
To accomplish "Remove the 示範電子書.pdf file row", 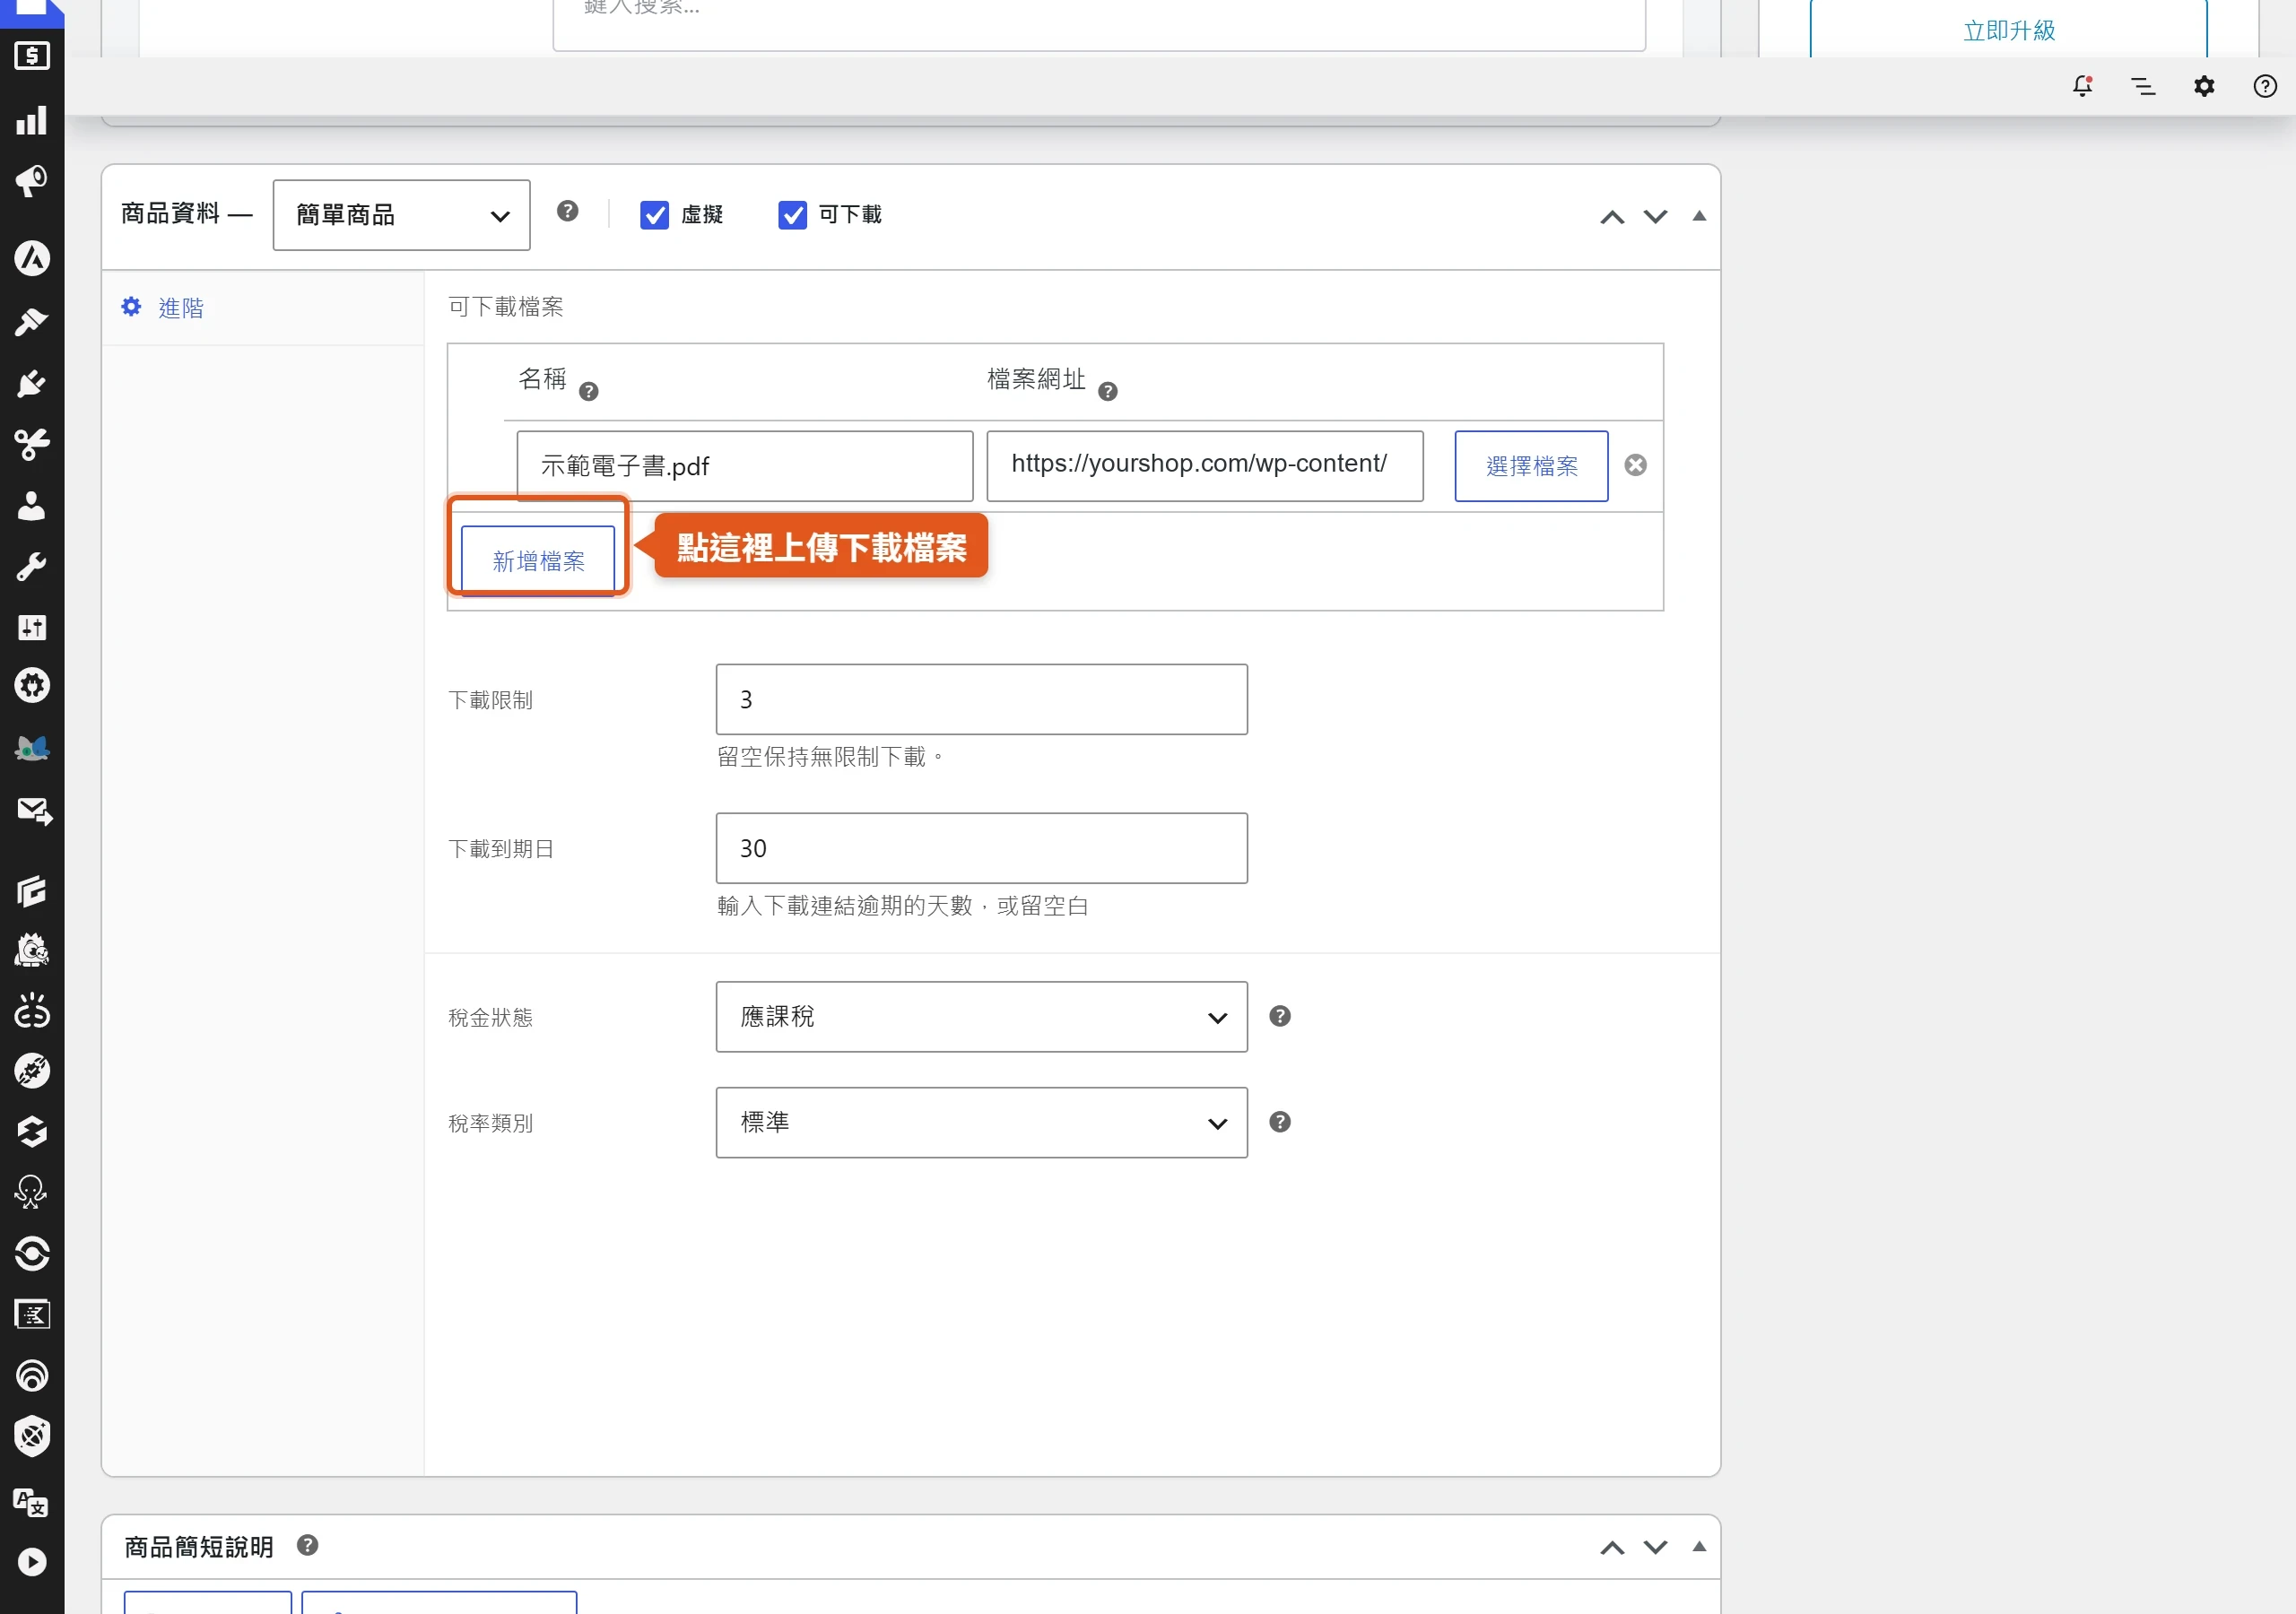I will [1636, 465].
